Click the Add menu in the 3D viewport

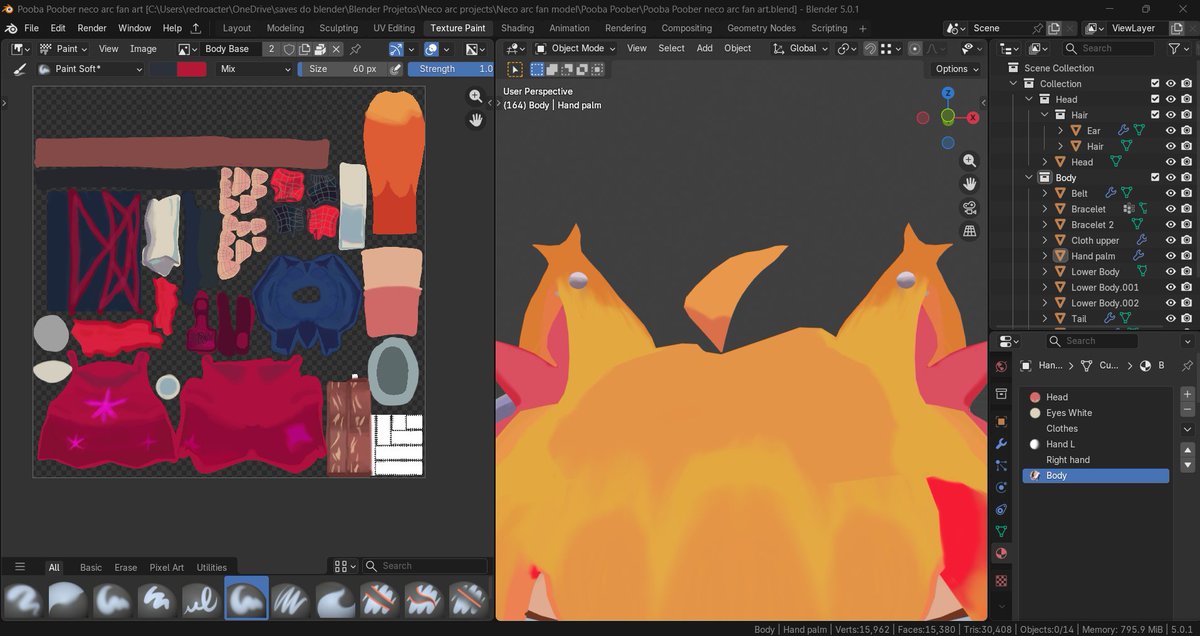704,48
